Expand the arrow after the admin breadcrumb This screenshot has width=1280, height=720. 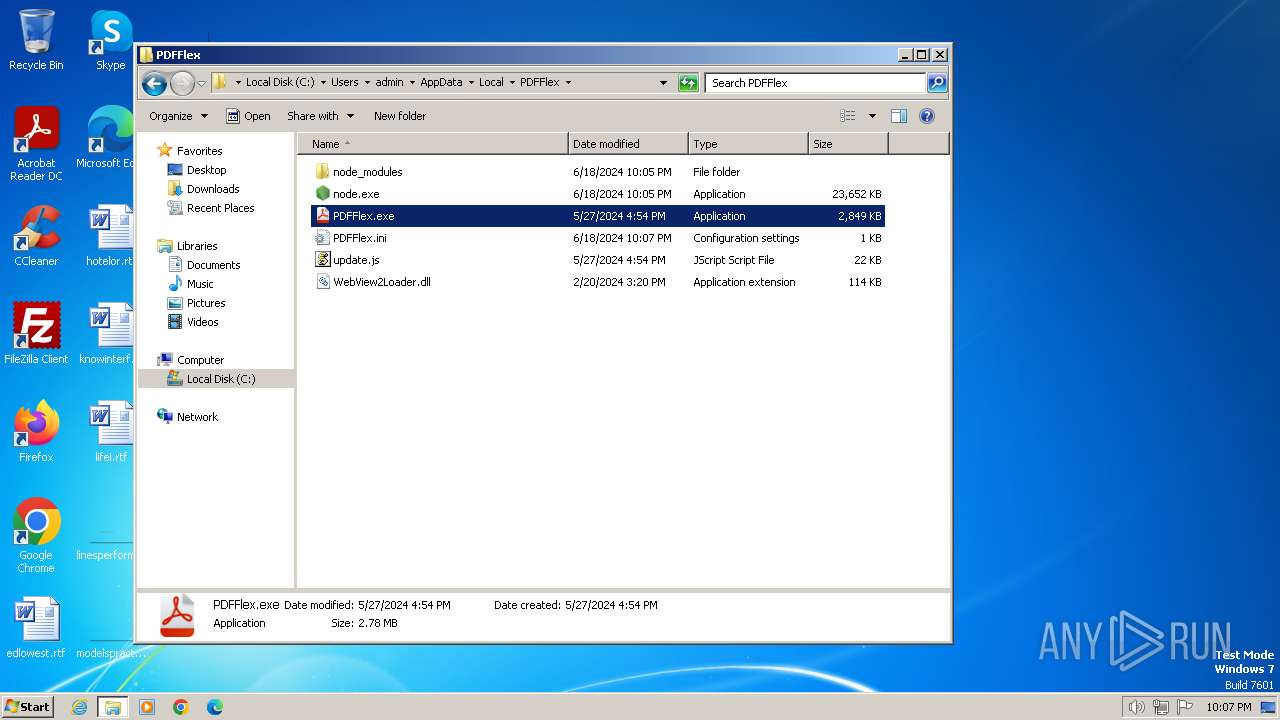pyautogui.click(x=412, y=83)
